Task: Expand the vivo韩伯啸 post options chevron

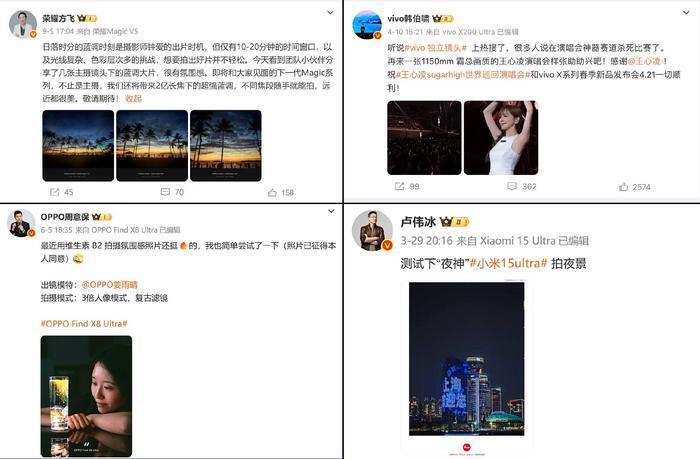Action: coord(686,13)
